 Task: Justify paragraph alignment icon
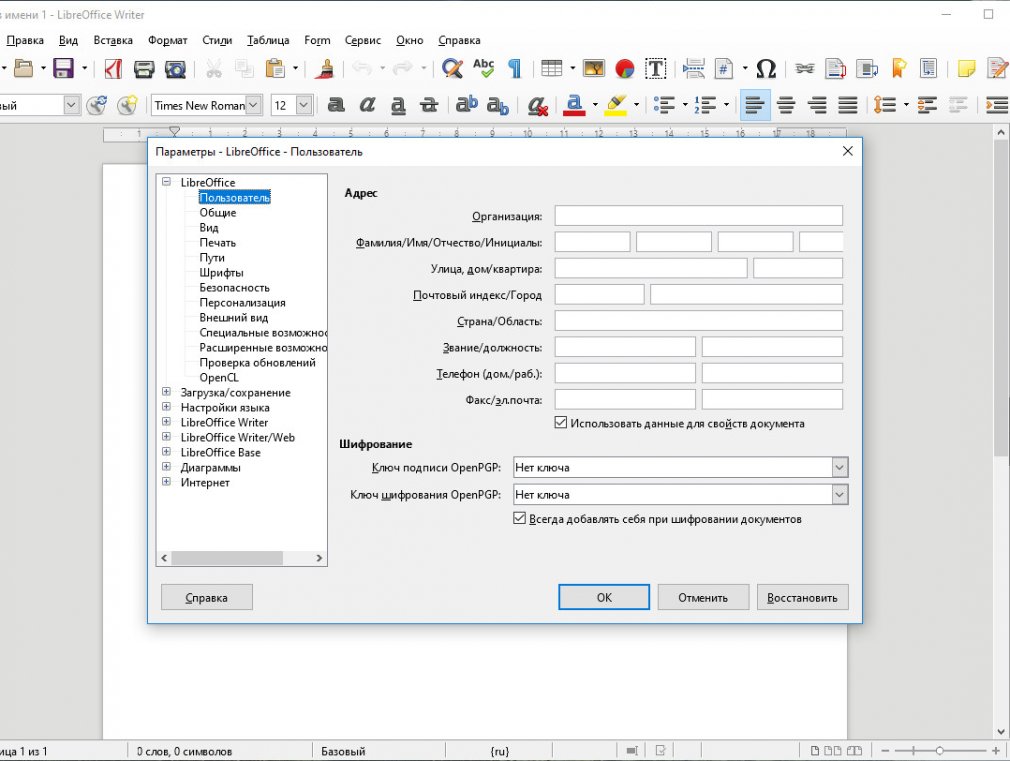848,105
